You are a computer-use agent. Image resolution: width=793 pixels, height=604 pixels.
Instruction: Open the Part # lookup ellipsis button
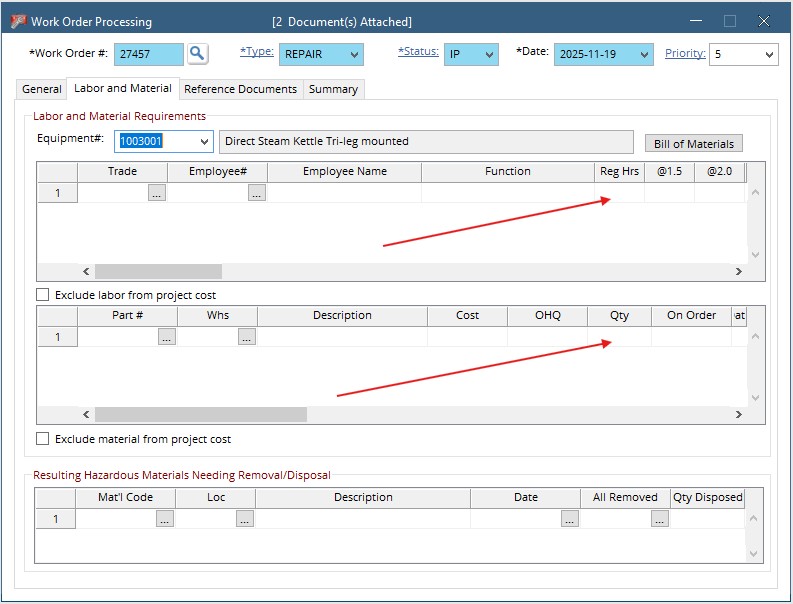[167, 338]
